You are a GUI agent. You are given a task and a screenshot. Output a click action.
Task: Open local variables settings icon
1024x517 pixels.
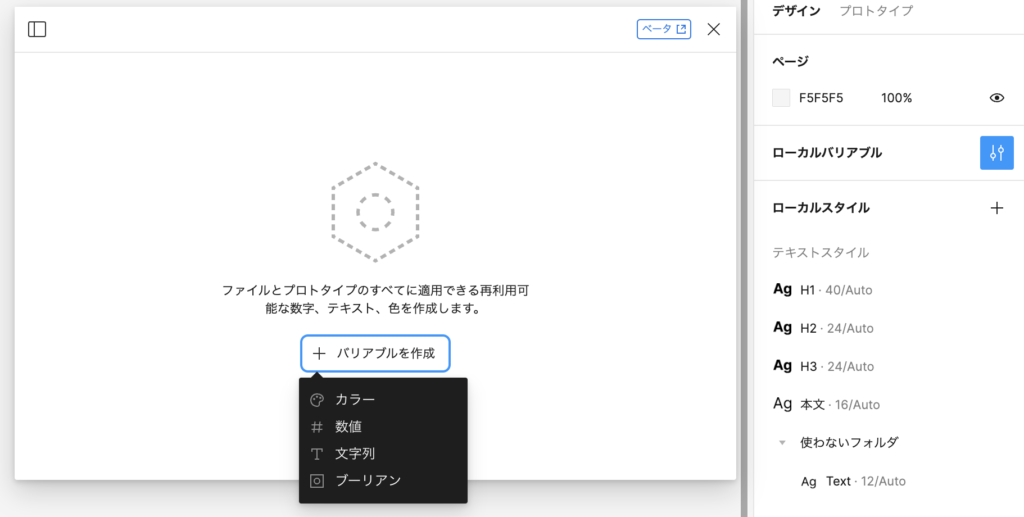[996, 153]
